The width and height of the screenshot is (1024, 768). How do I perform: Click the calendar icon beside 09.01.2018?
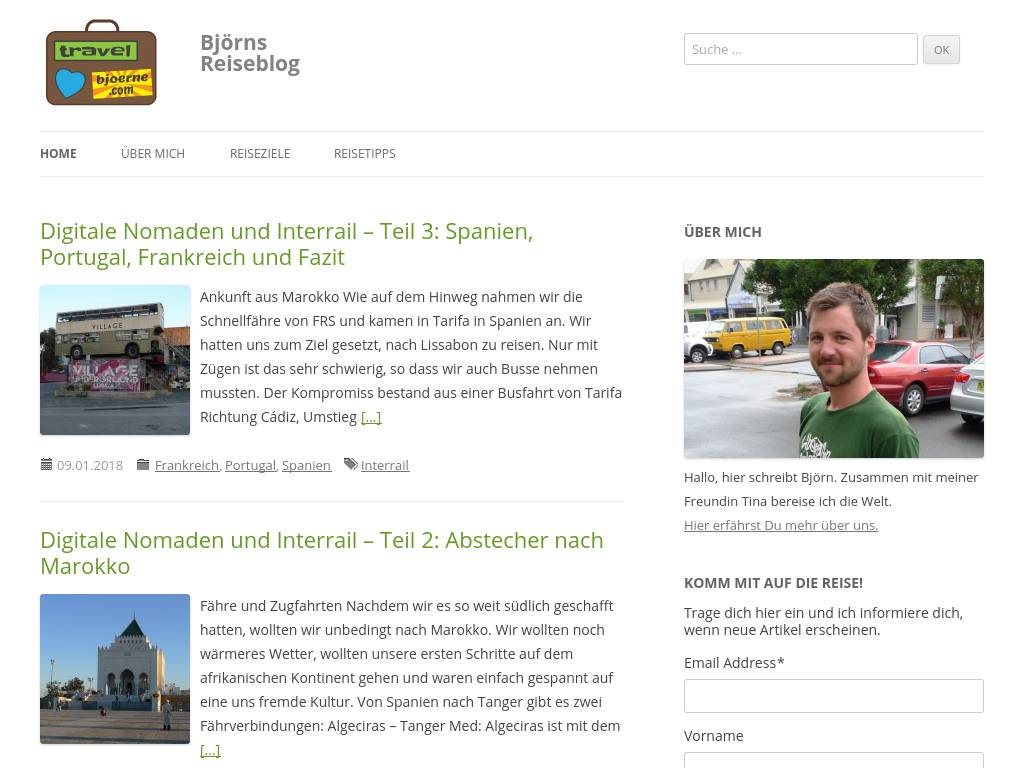point(46,464)
